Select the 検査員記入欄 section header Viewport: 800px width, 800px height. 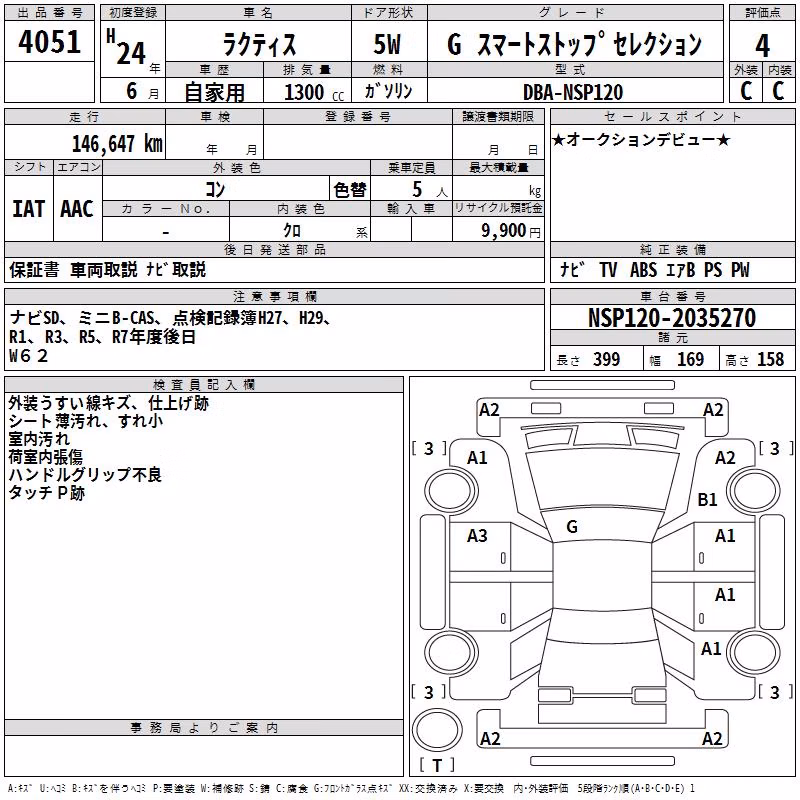[204, 385]
